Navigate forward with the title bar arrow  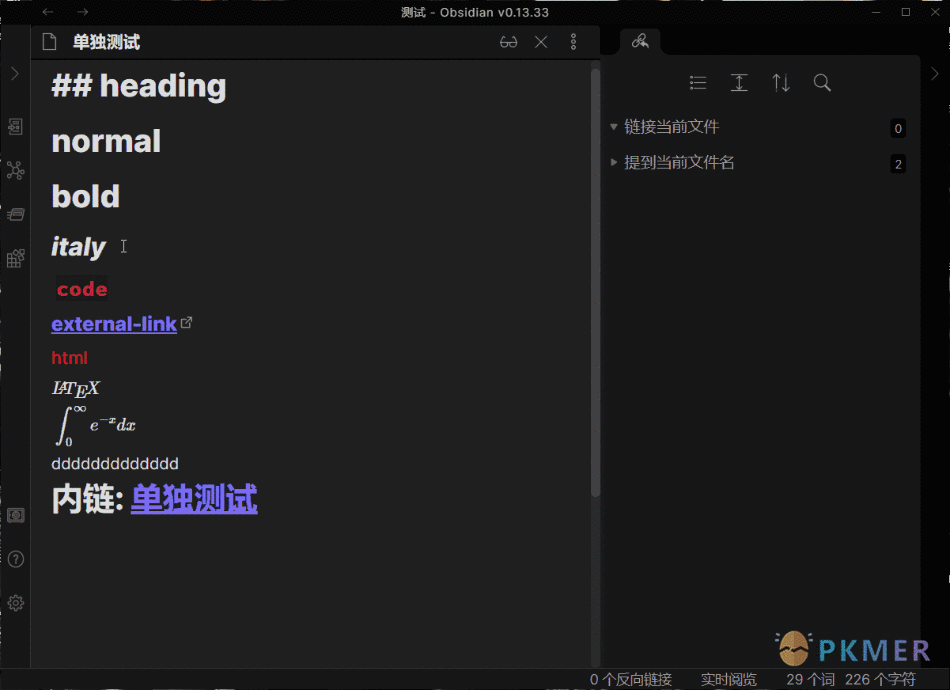82,12
